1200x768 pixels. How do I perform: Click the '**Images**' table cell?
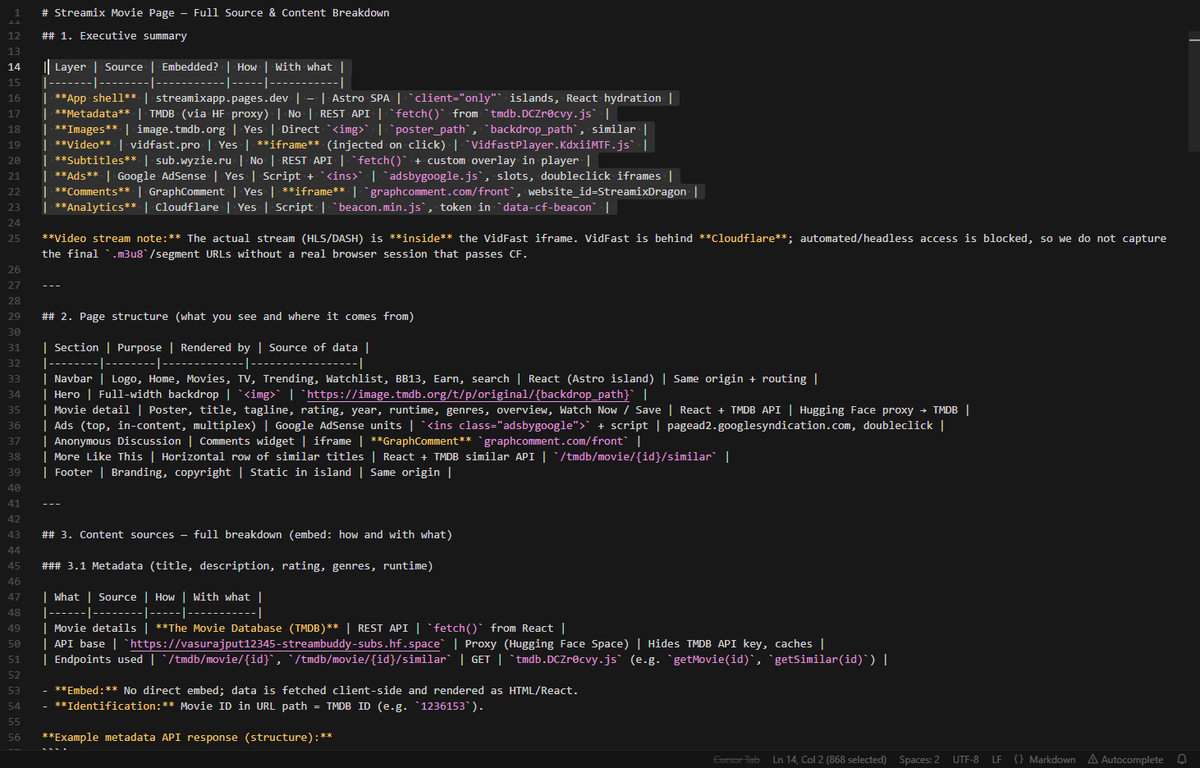86,129
